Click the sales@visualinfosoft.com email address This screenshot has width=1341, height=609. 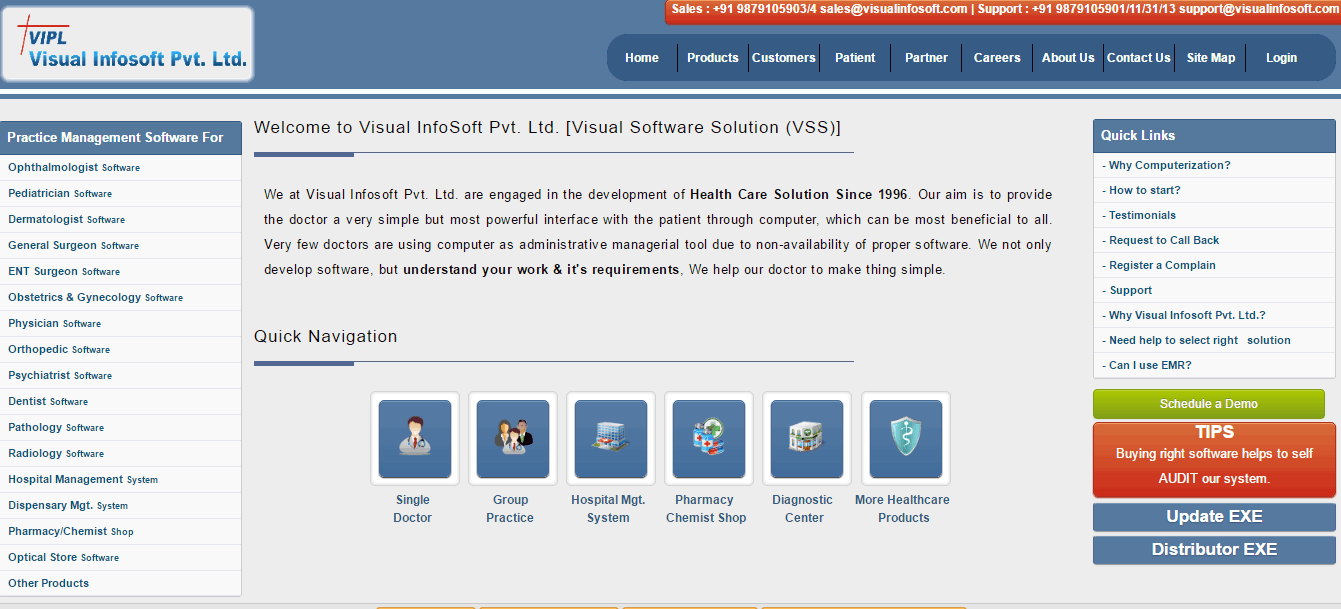click(x=894, y=9)
